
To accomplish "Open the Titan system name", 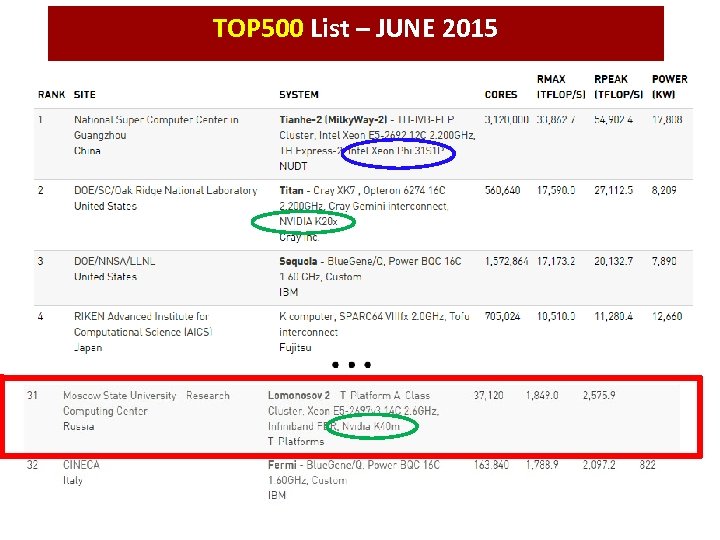I will [x=291, y=191].
